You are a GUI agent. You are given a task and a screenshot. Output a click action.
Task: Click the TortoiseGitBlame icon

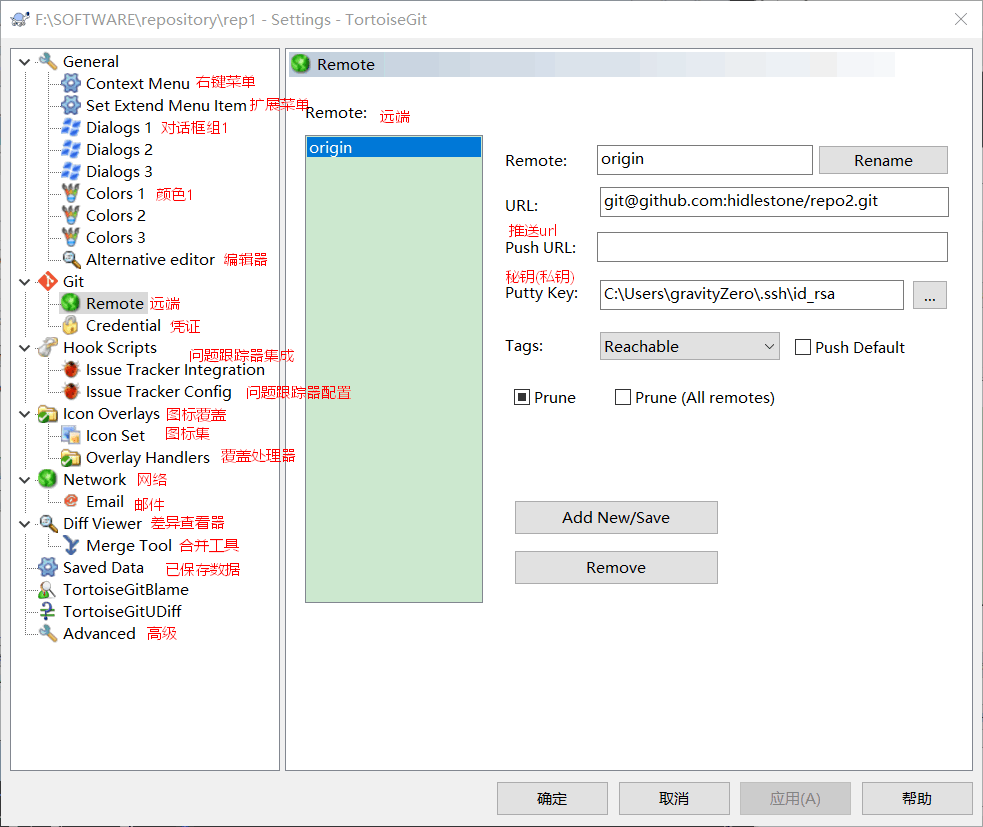[48, 589]
